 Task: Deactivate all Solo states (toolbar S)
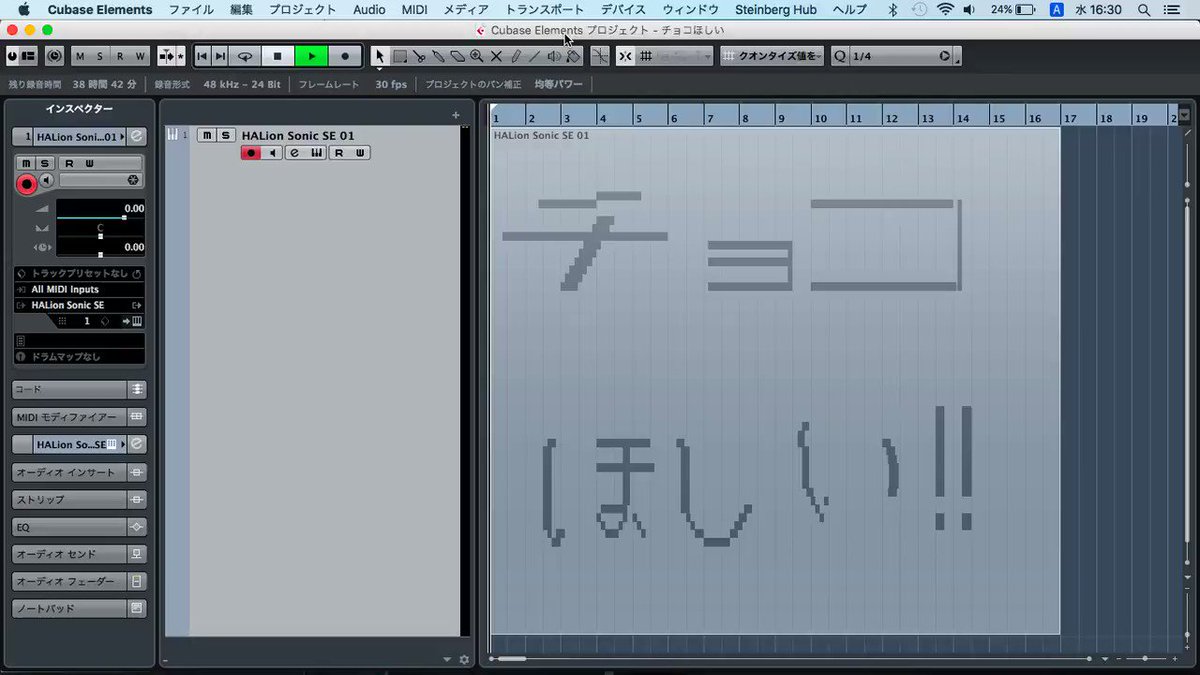click(x=100, y=57)
